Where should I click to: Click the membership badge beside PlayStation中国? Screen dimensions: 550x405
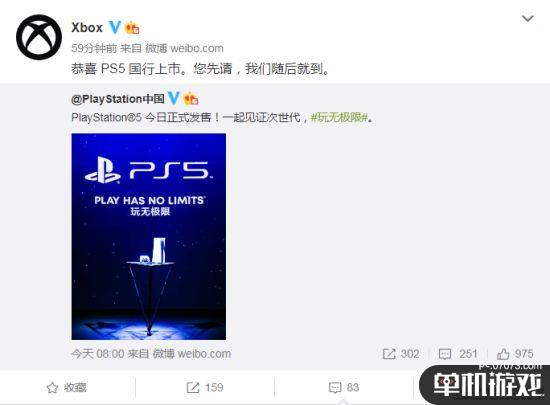(191, 99)
